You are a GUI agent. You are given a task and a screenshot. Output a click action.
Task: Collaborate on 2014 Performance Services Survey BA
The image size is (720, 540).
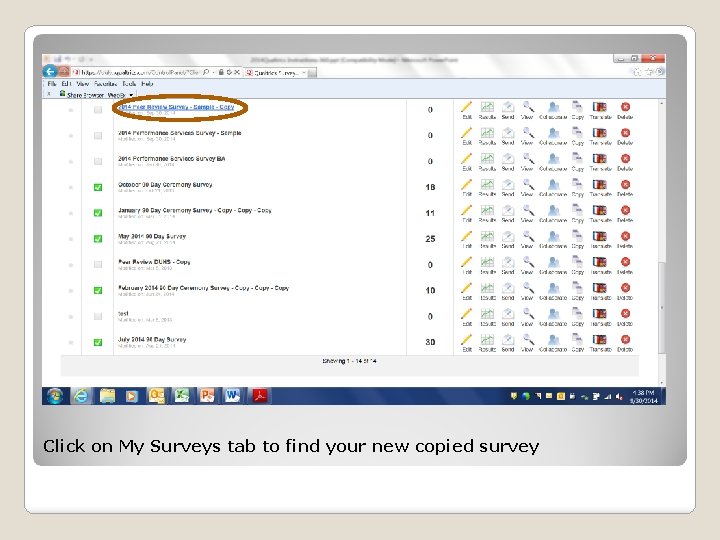(553, 162)
